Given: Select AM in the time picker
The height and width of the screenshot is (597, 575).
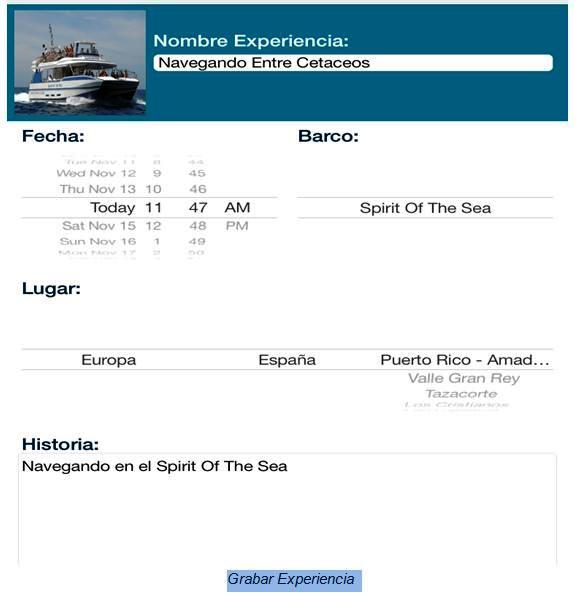Looking at the screenshot, I should [237, 208].
